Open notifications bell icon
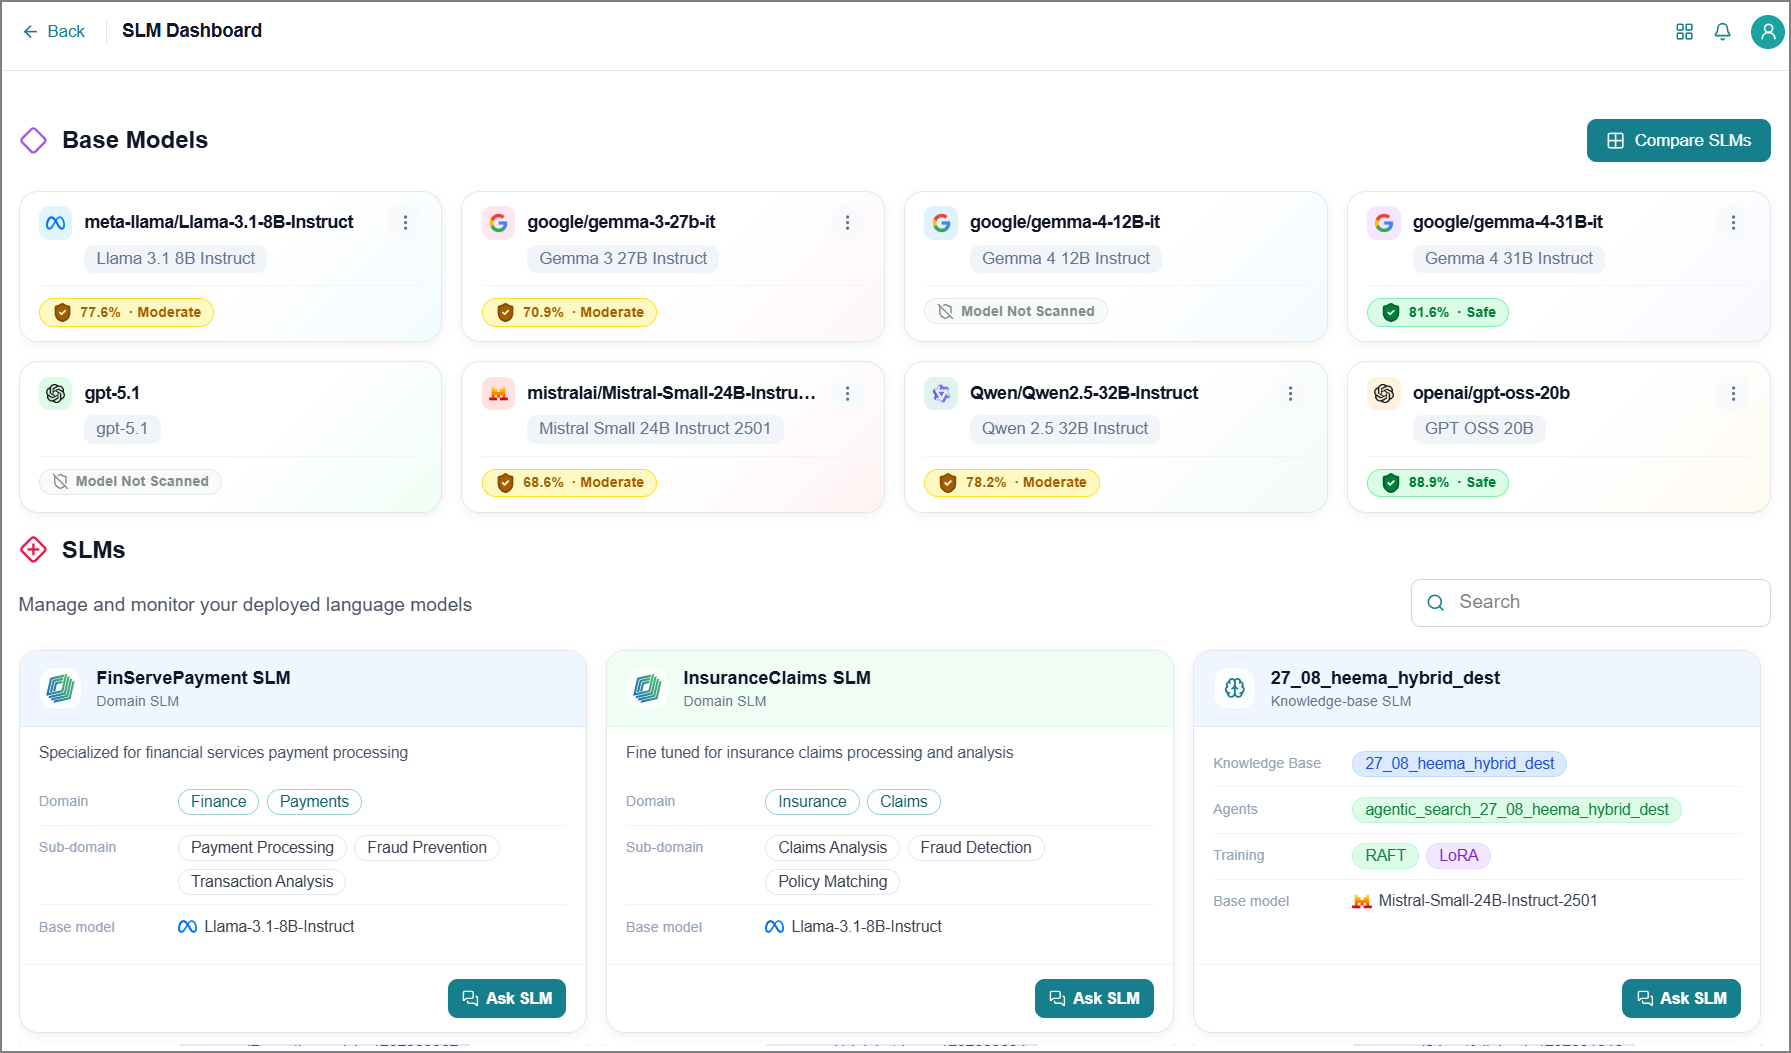The width and height of the screenshot is (1791, 1053). click(1722, 32)
